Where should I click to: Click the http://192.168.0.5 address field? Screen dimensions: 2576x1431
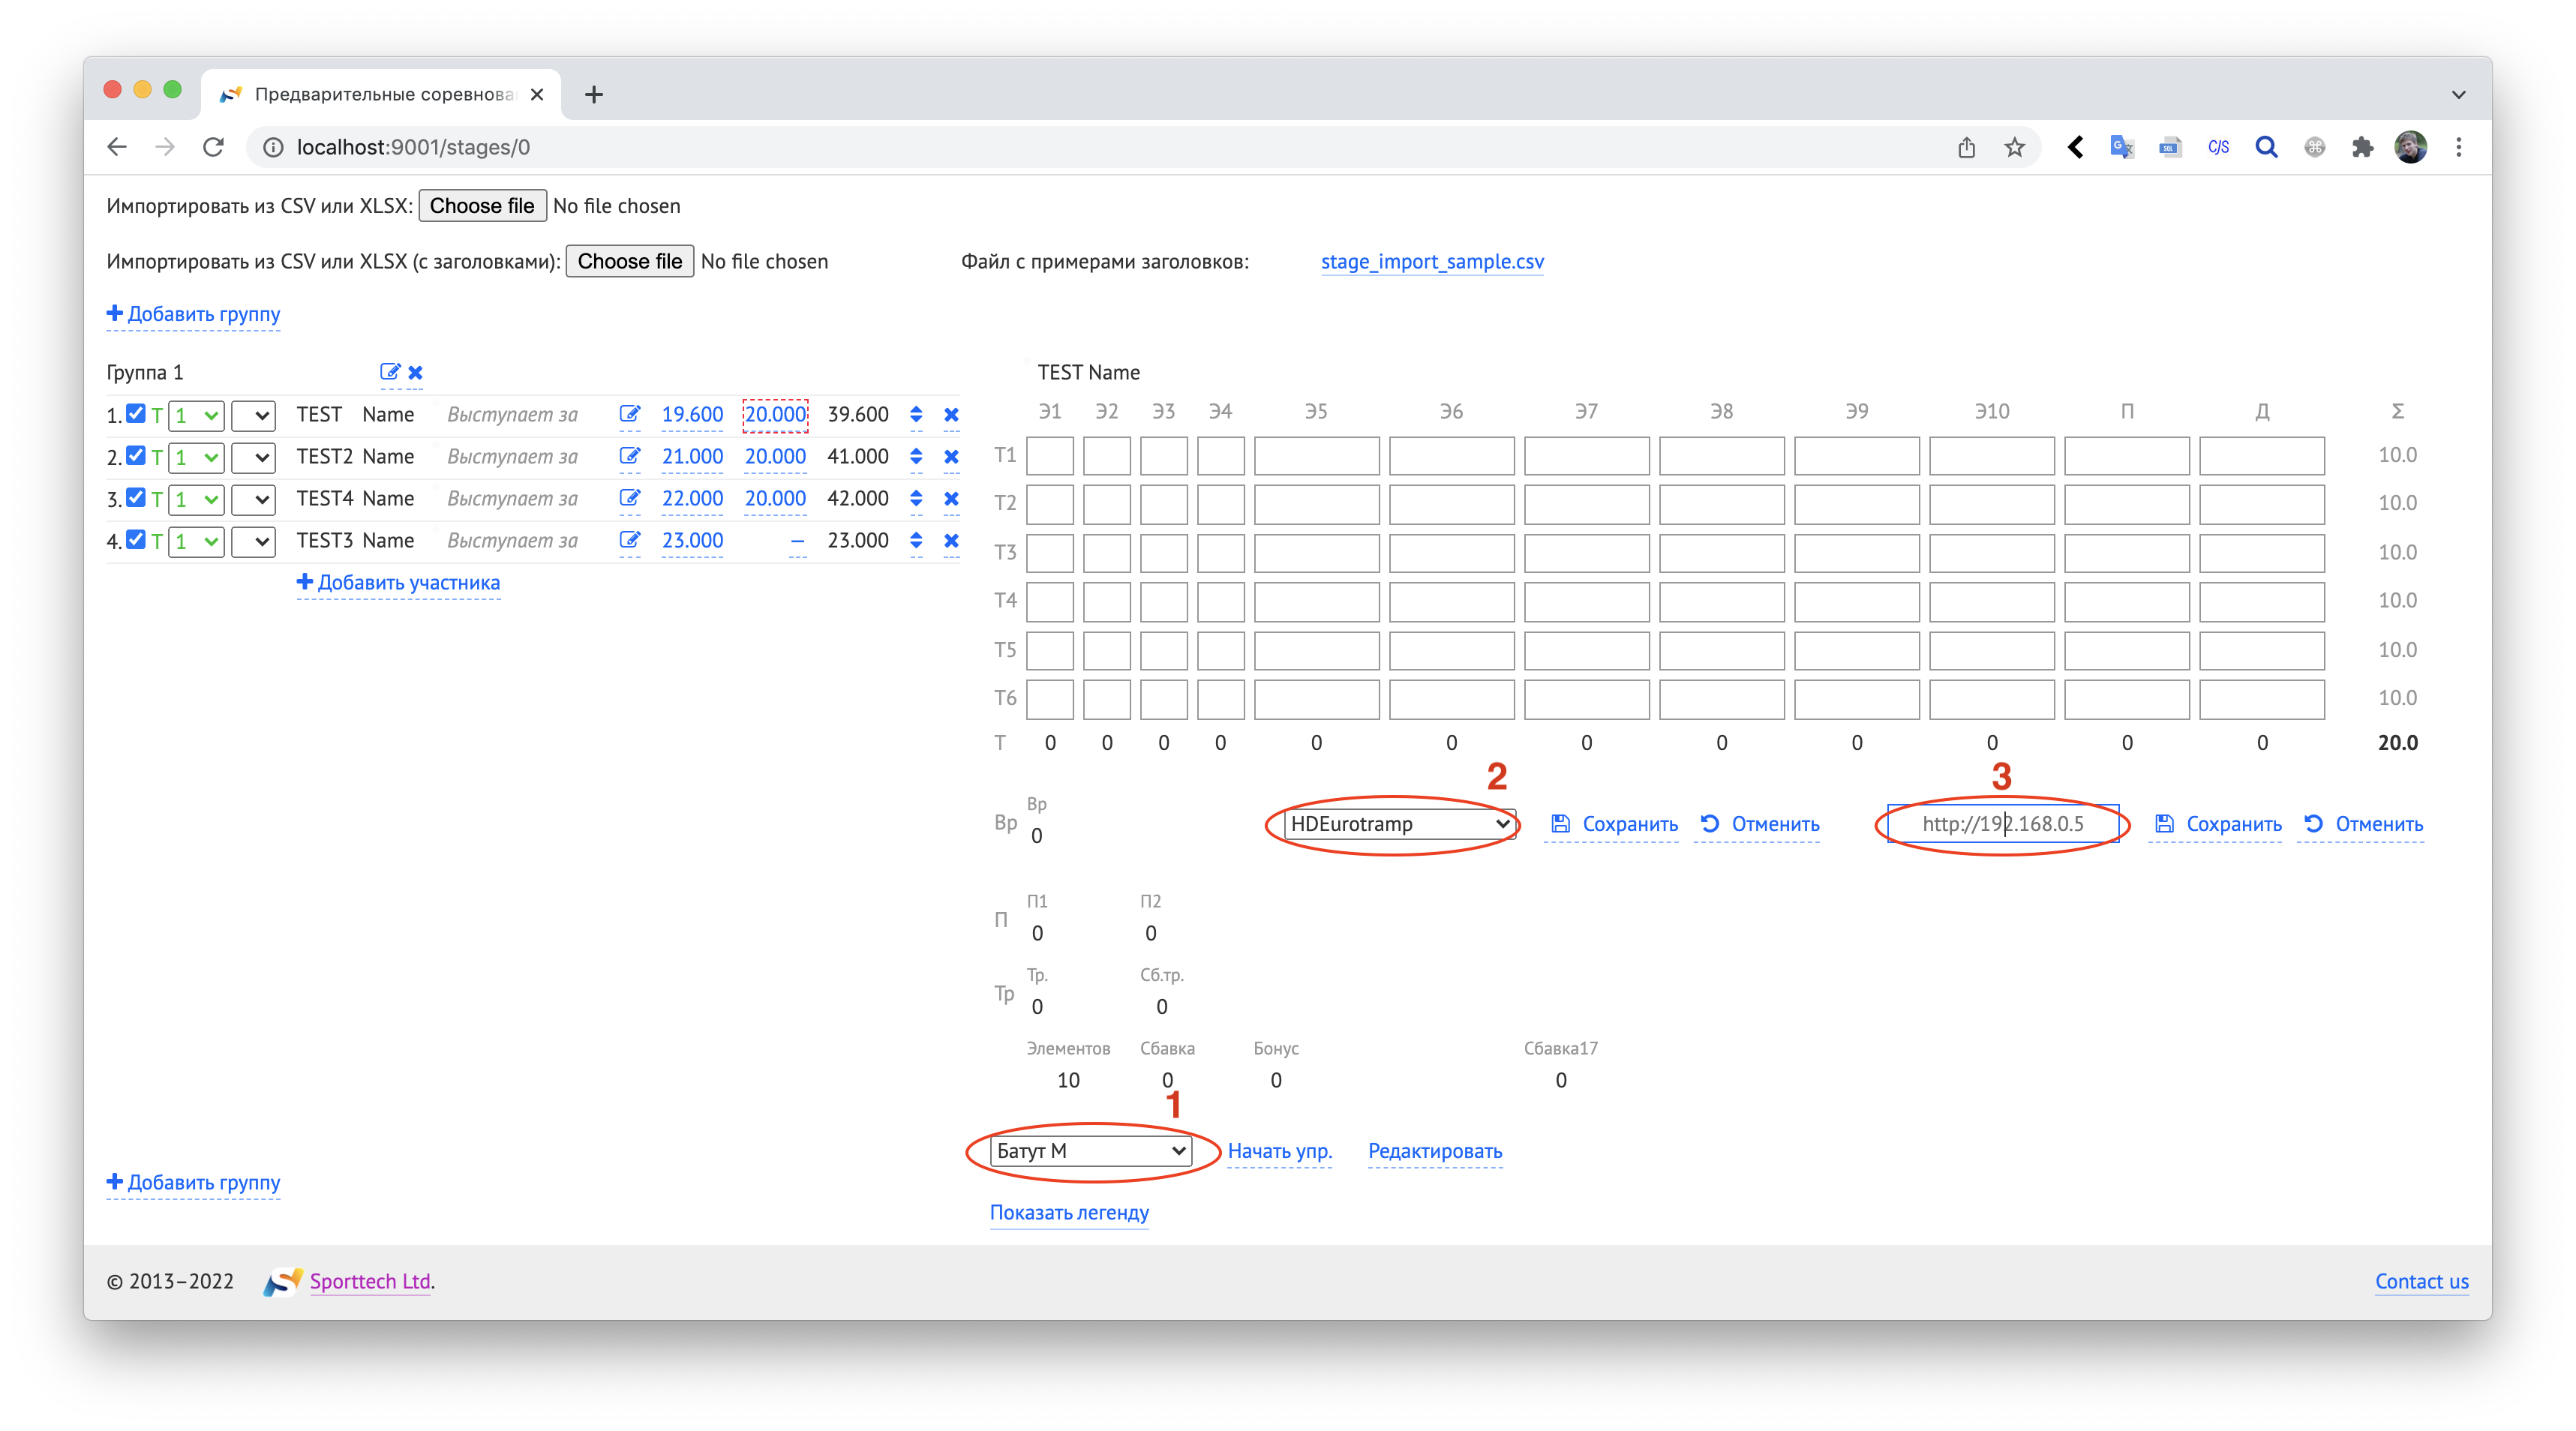[2002, 824]
